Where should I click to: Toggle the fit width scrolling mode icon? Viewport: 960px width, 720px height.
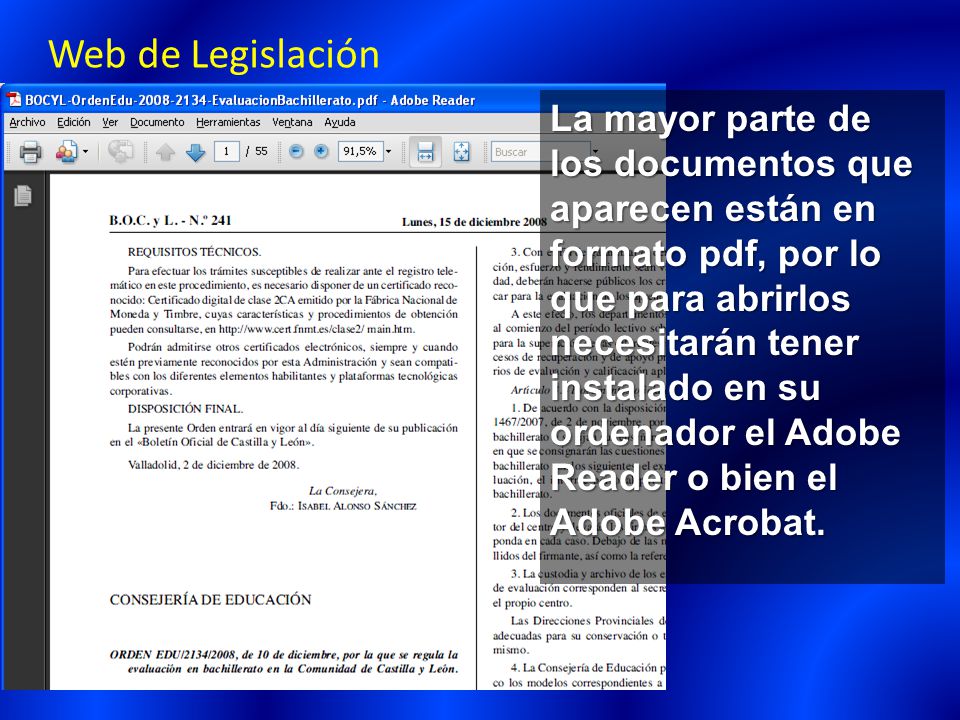(x=425, y=152)
